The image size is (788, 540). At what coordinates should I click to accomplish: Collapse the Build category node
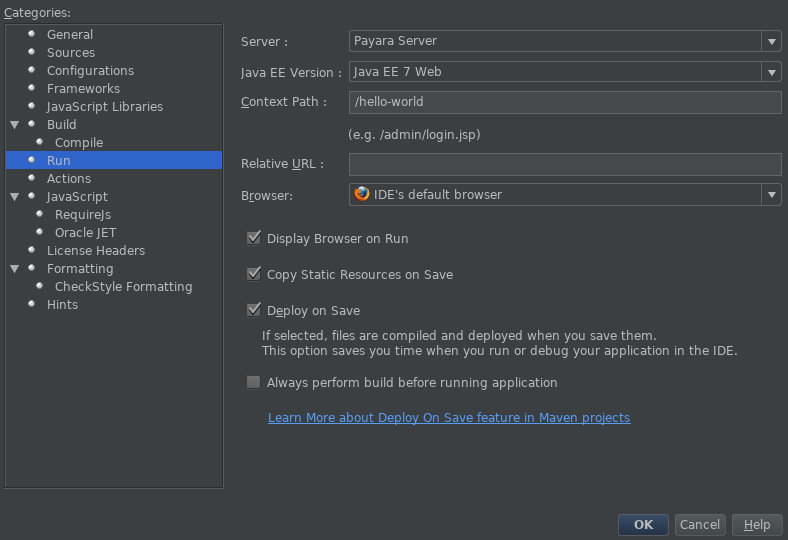point(15,125)
